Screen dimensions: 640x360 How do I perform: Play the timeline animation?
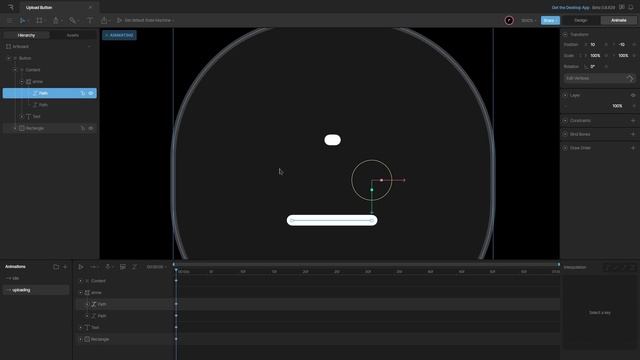click(81, 267)
